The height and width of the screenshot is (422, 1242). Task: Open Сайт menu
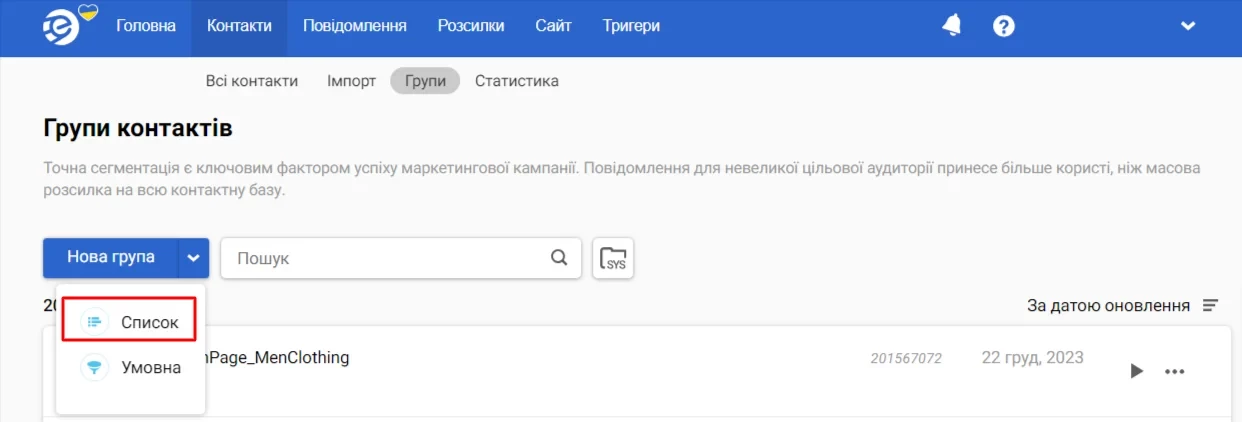(553, 26)
